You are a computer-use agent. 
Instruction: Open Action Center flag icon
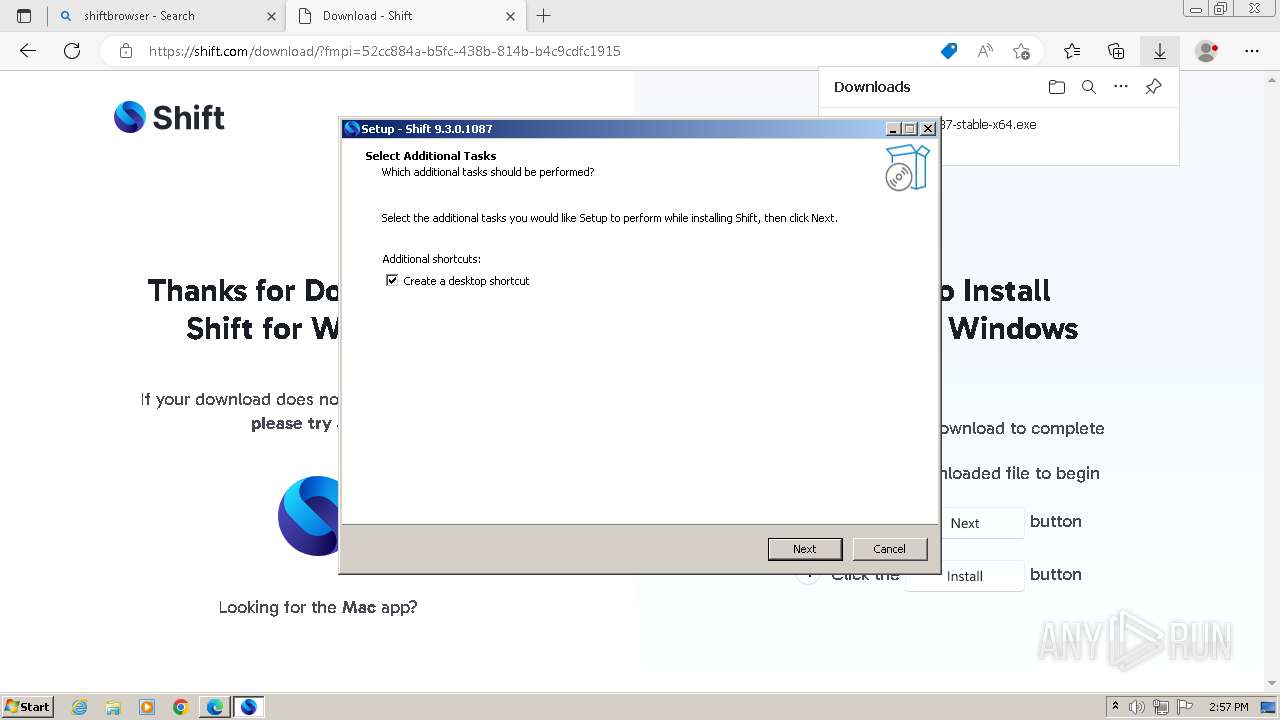pos(1185,707)
